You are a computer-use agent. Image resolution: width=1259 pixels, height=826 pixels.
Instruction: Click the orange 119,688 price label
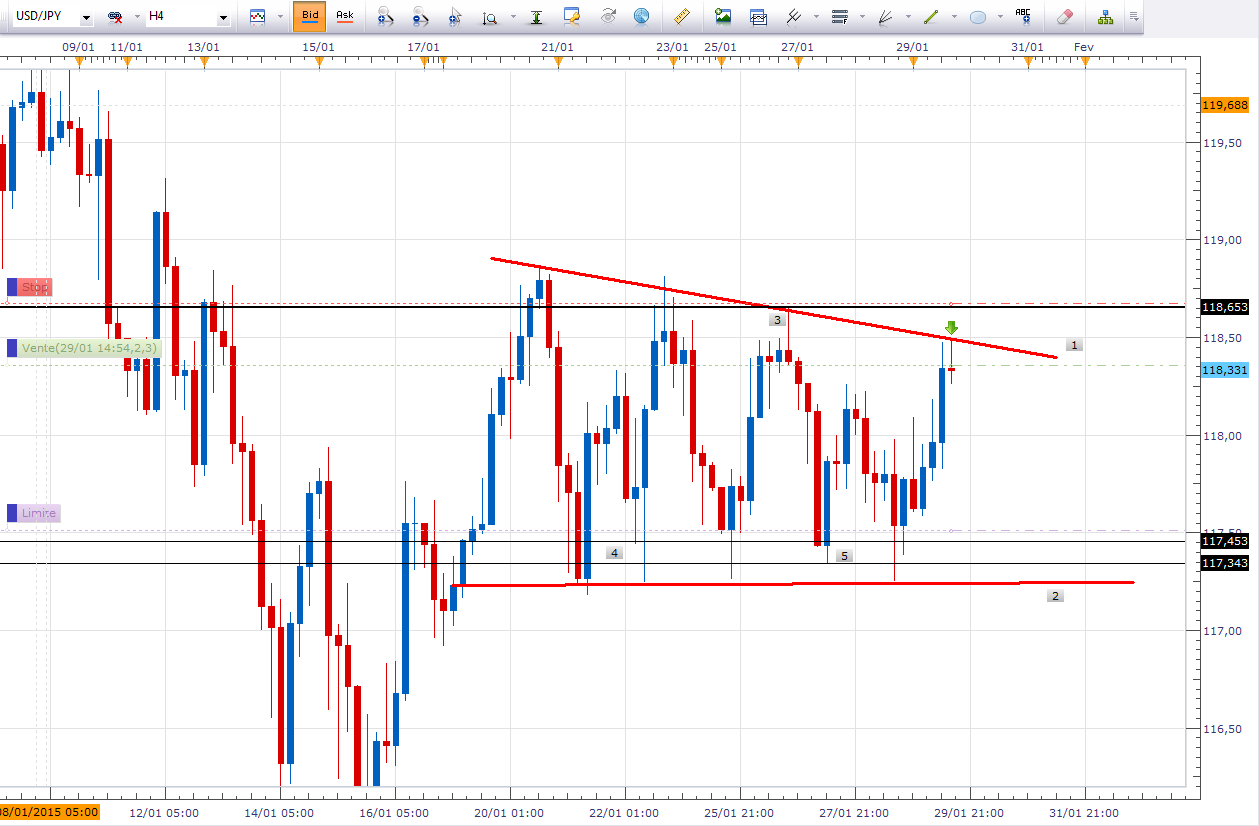[1226, 105]
